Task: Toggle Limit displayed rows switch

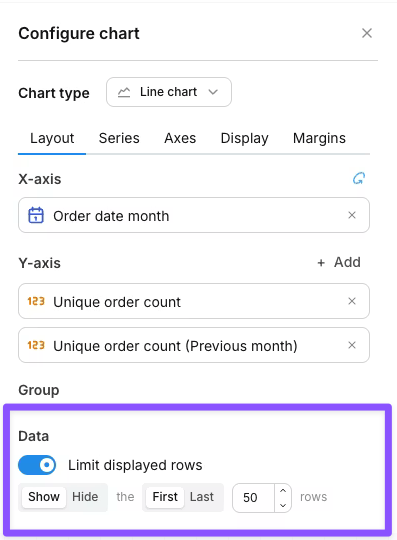Action: (37, 465)
